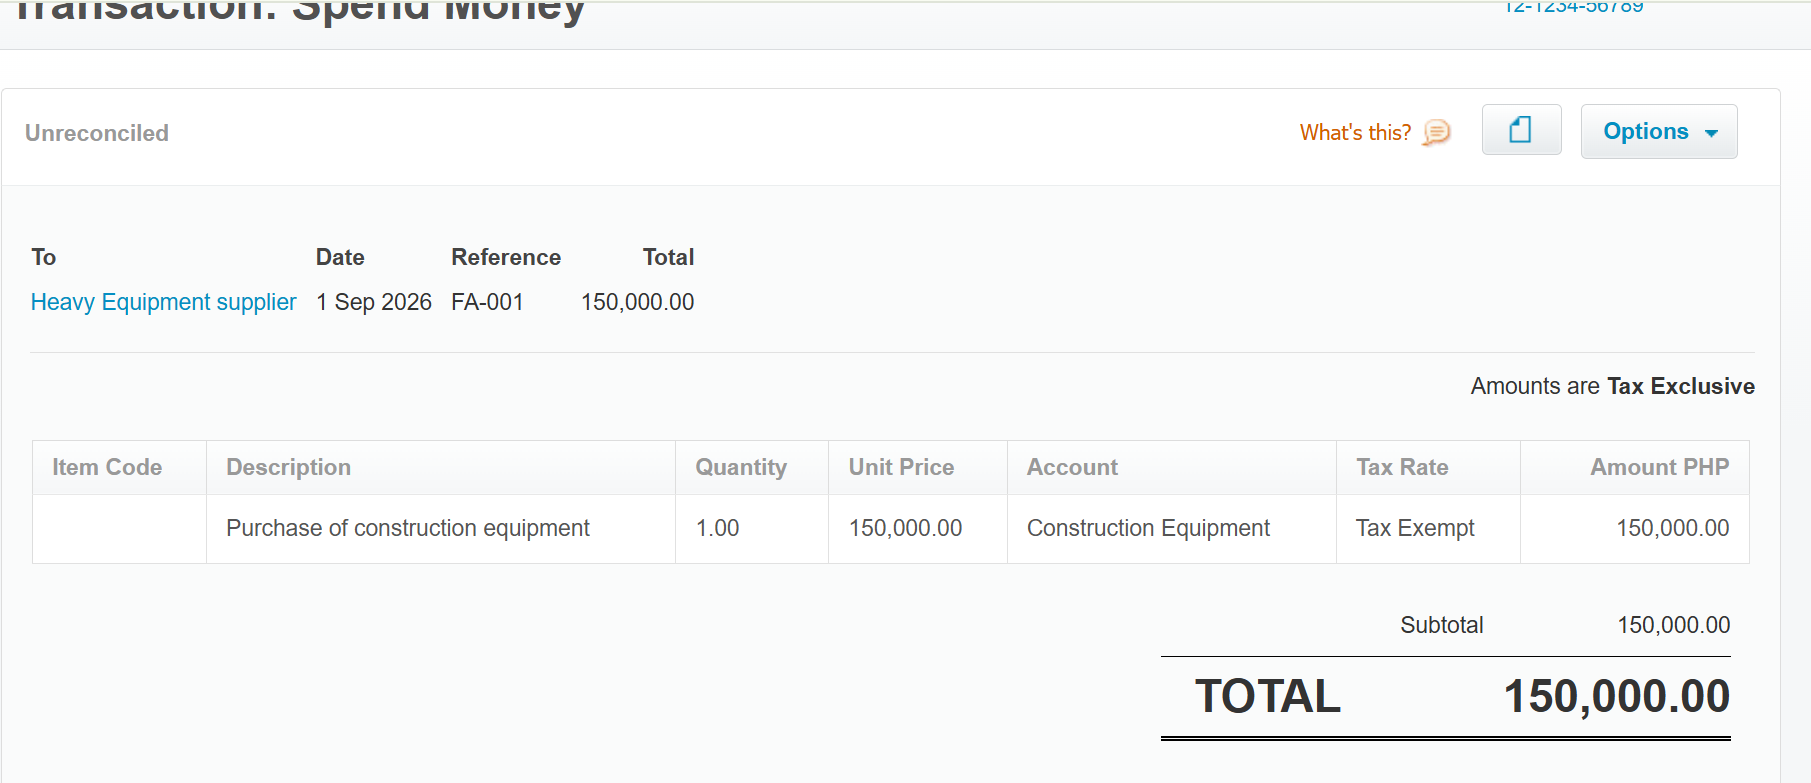Click the Amount PHP column header
Screen dimensions: 1811x783
[x=1659, y=467]
